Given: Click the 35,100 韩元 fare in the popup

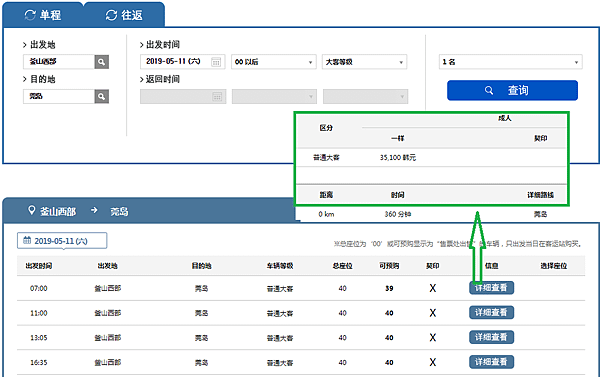Looking at the screenshot, I should coord(398,157).
